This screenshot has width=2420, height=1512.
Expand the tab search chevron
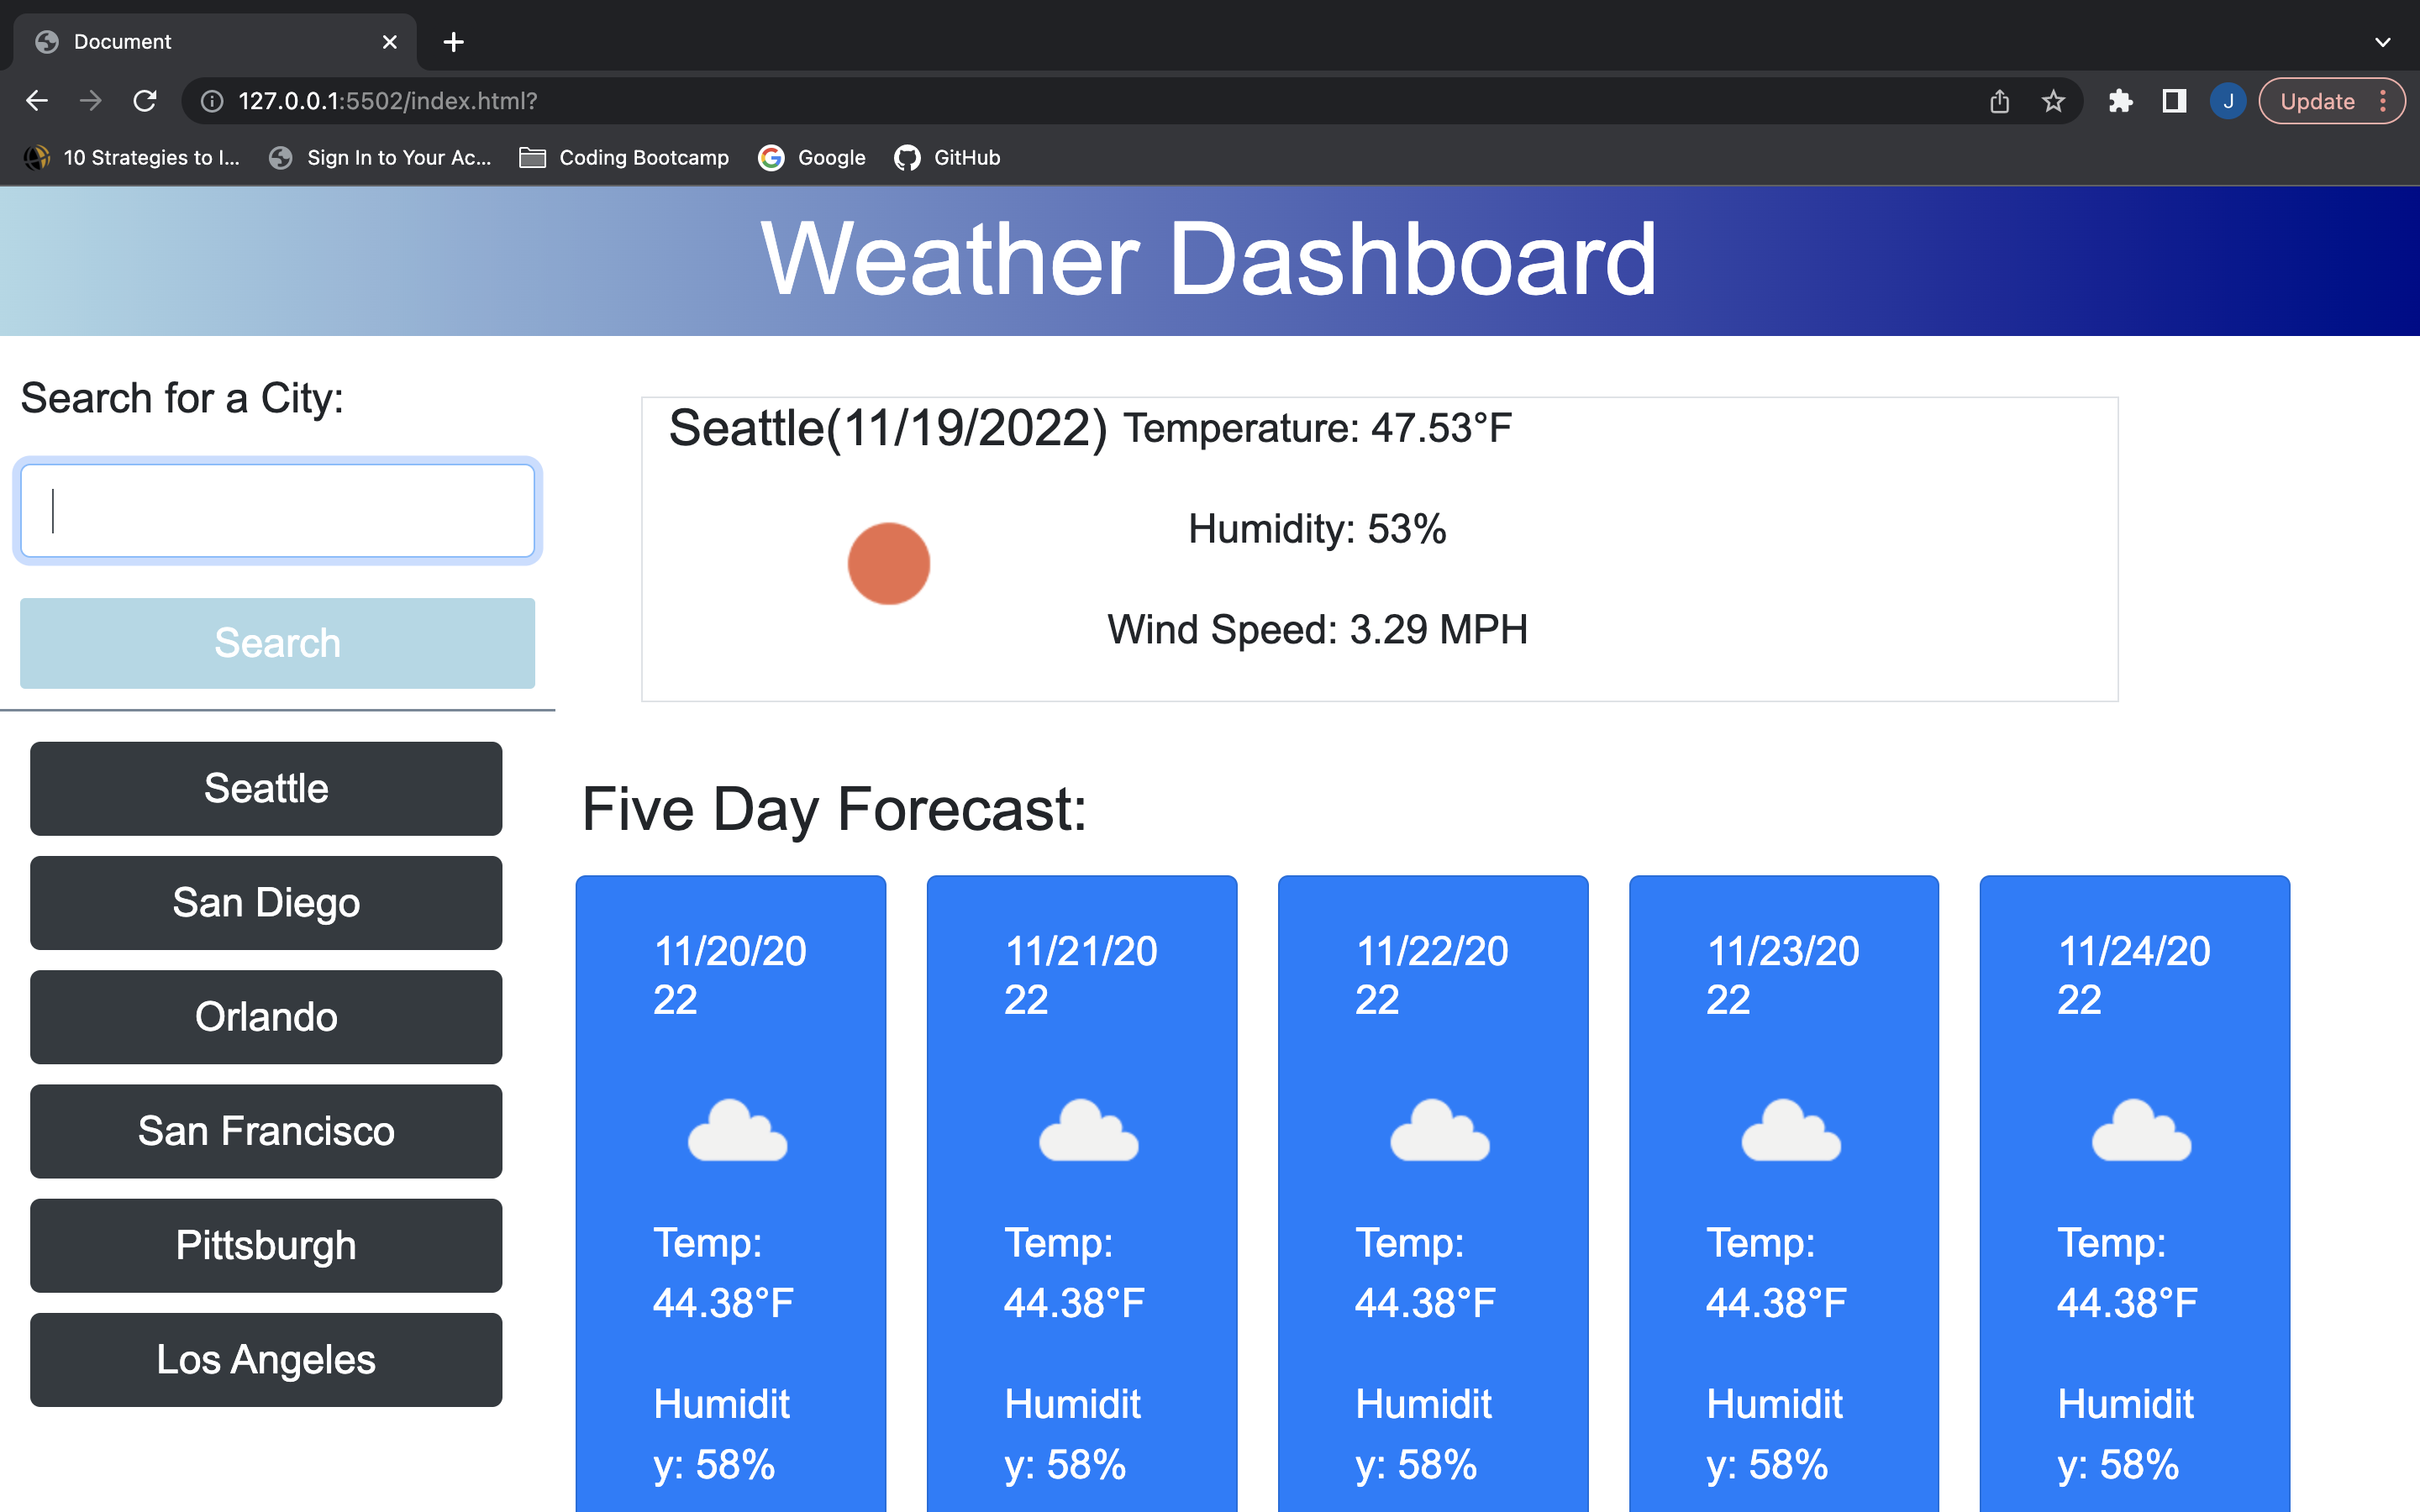[2382, 42]
